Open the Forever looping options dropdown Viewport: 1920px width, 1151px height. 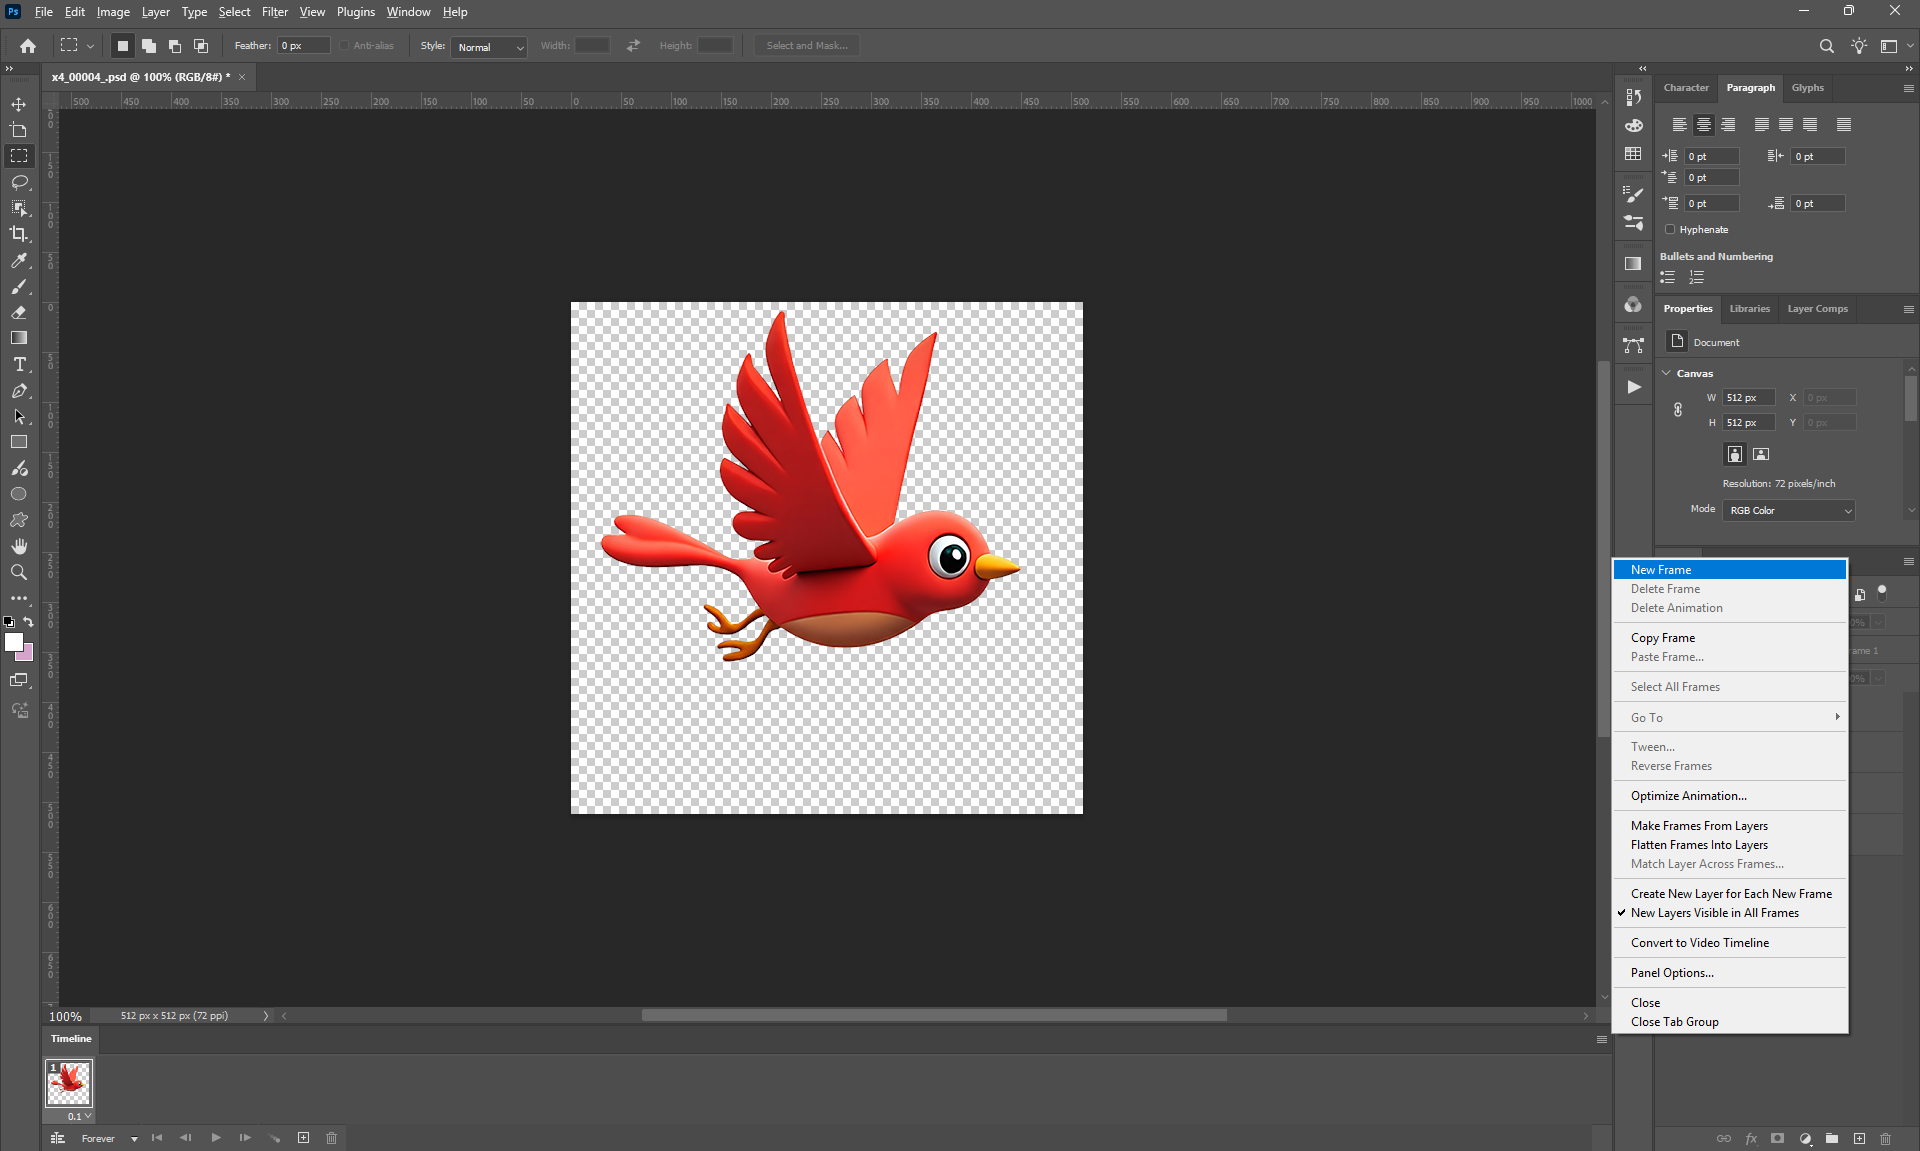coord(110,1138)
